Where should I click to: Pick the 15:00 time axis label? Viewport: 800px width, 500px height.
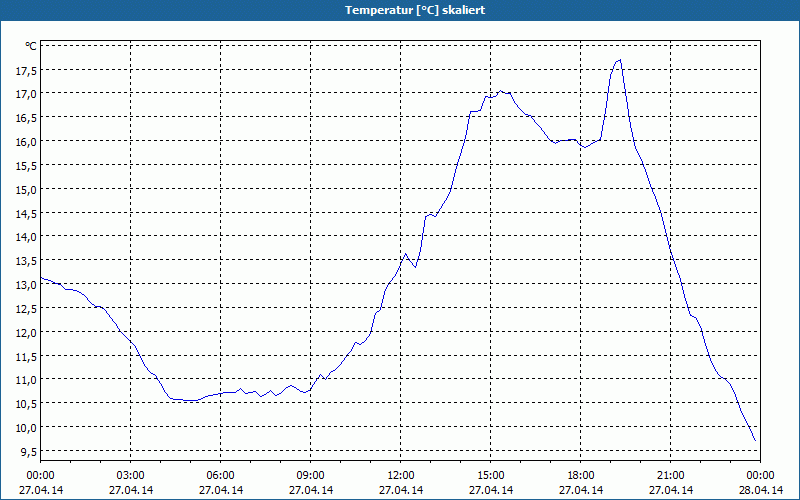point(490,476)
